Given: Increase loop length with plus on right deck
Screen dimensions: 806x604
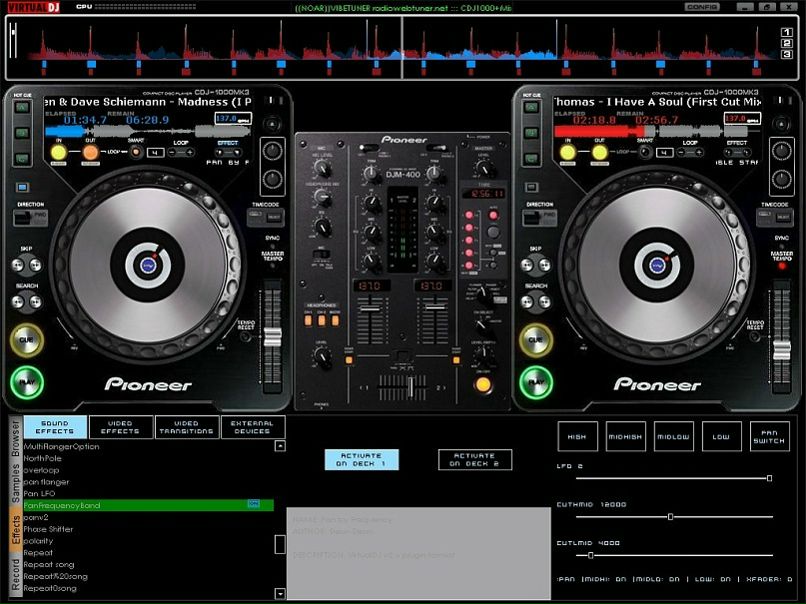Looking at the screenshot, I should click(x=699, y=153).
